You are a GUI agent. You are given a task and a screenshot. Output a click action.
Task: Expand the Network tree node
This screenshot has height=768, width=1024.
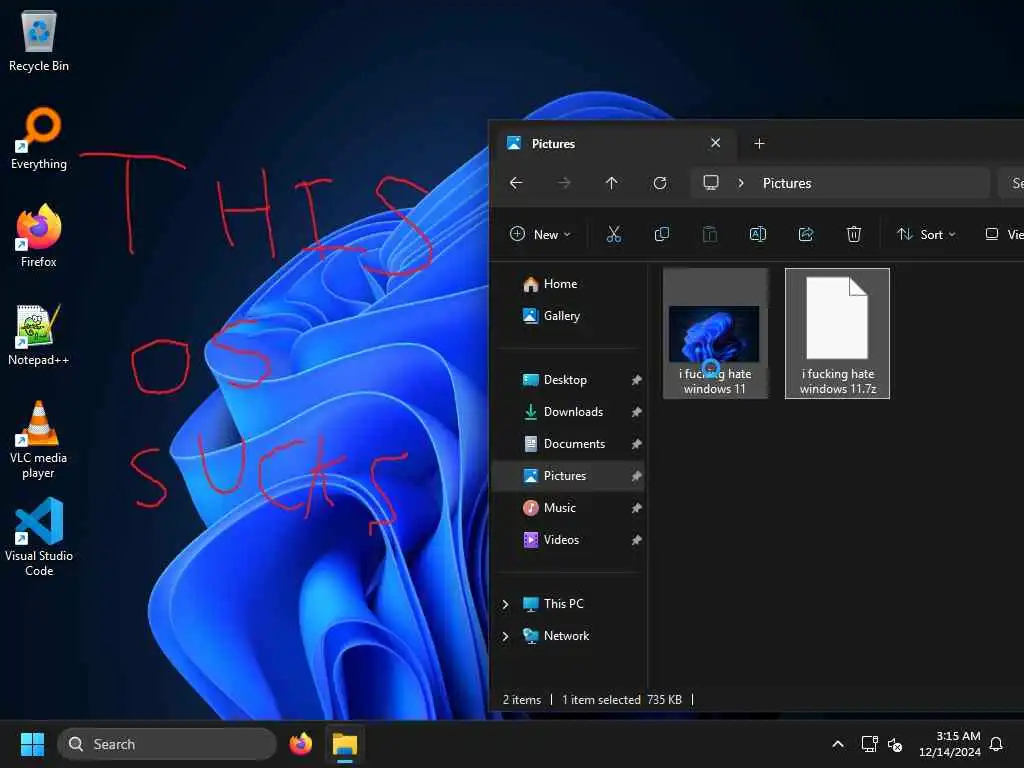[505, 636]
